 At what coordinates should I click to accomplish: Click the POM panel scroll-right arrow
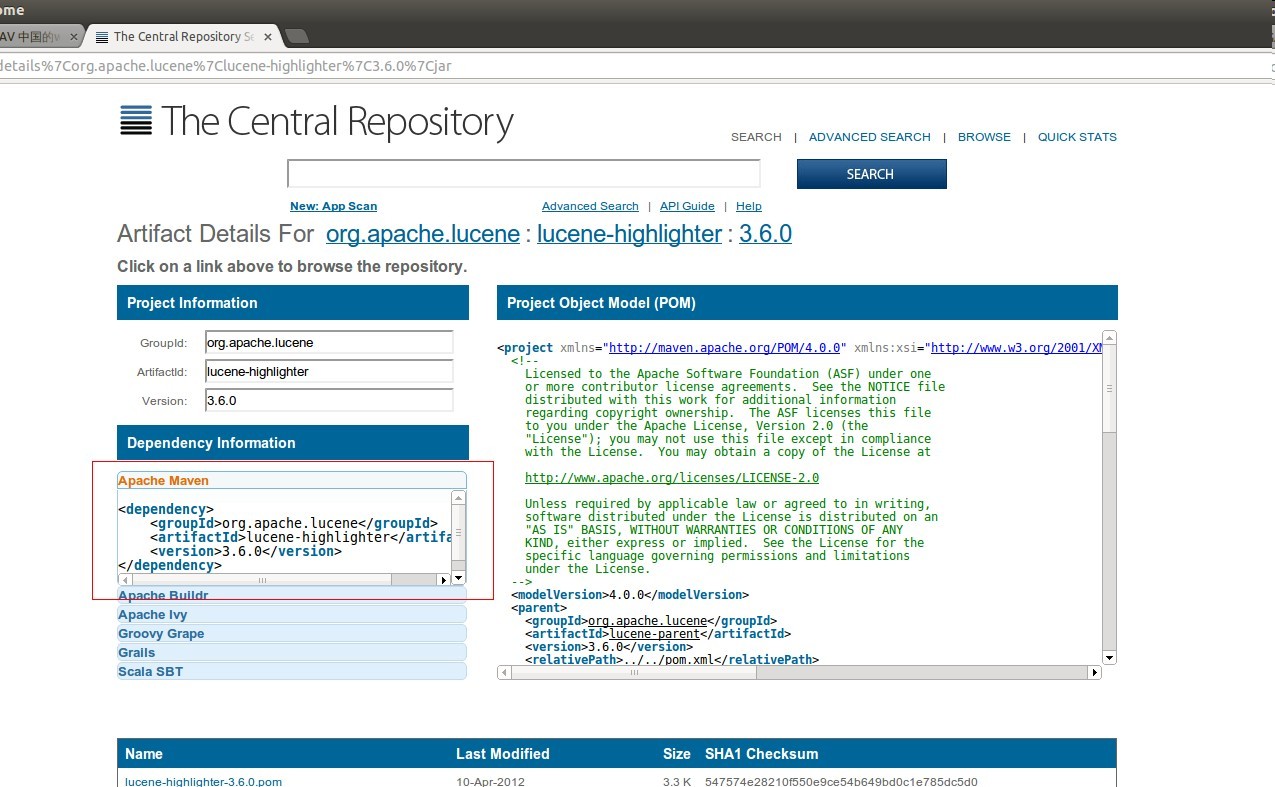1095,673
